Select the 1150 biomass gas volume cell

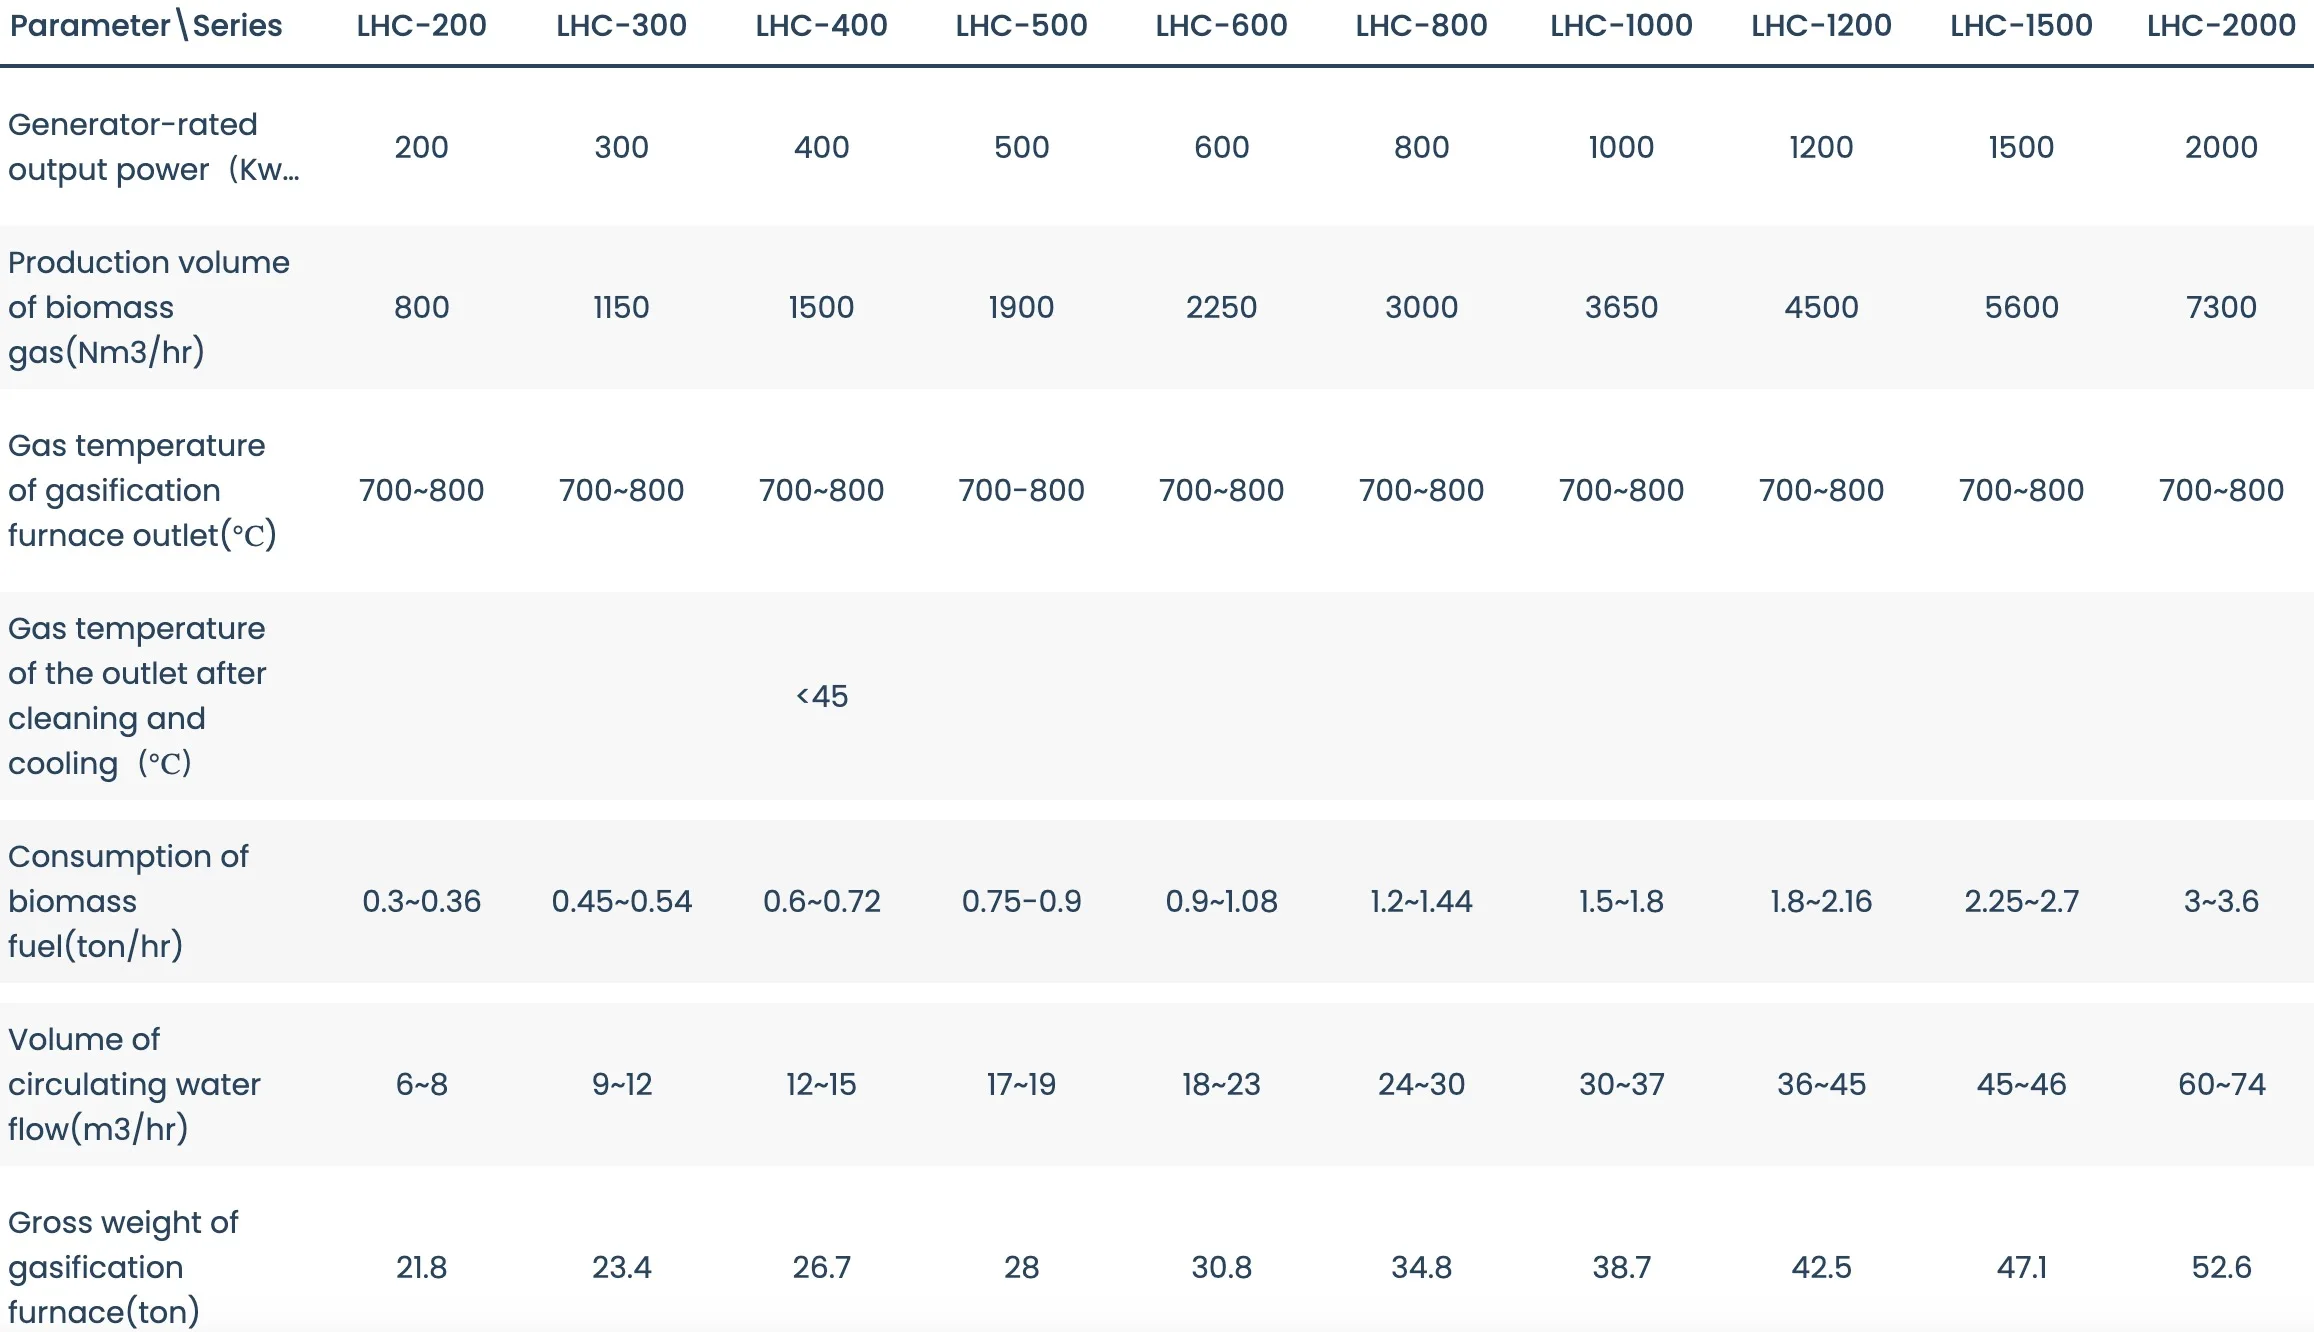621,307
